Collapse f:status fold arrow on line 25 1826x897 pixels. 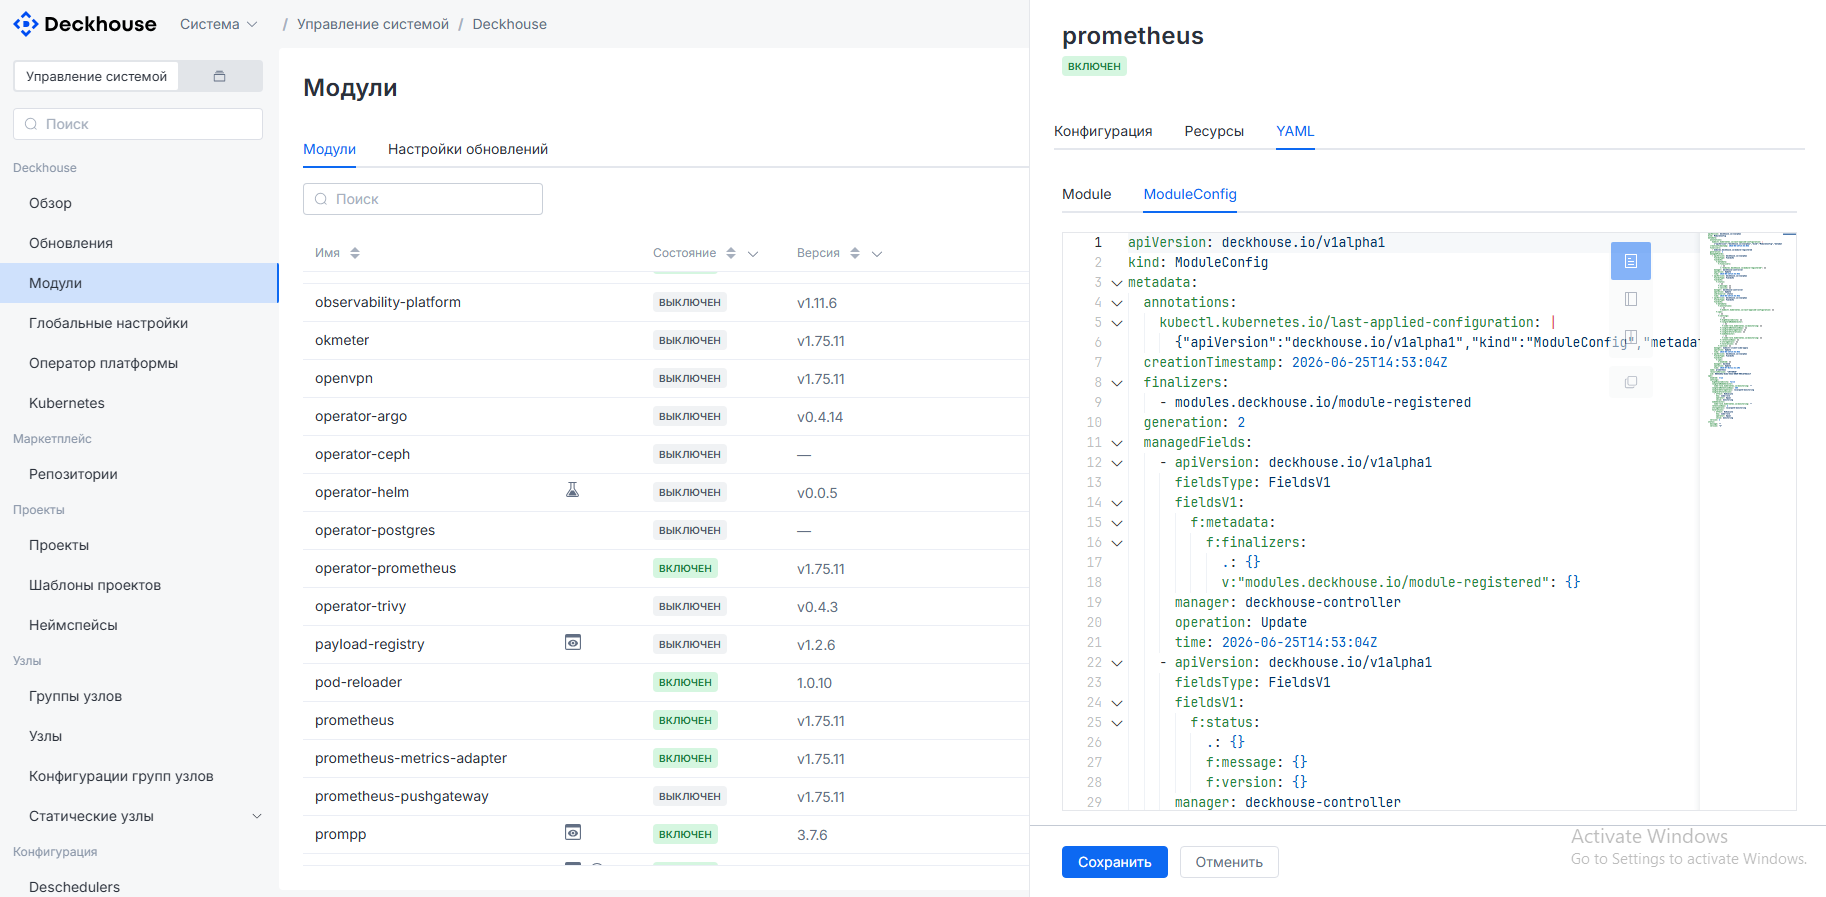[1117, 723]
